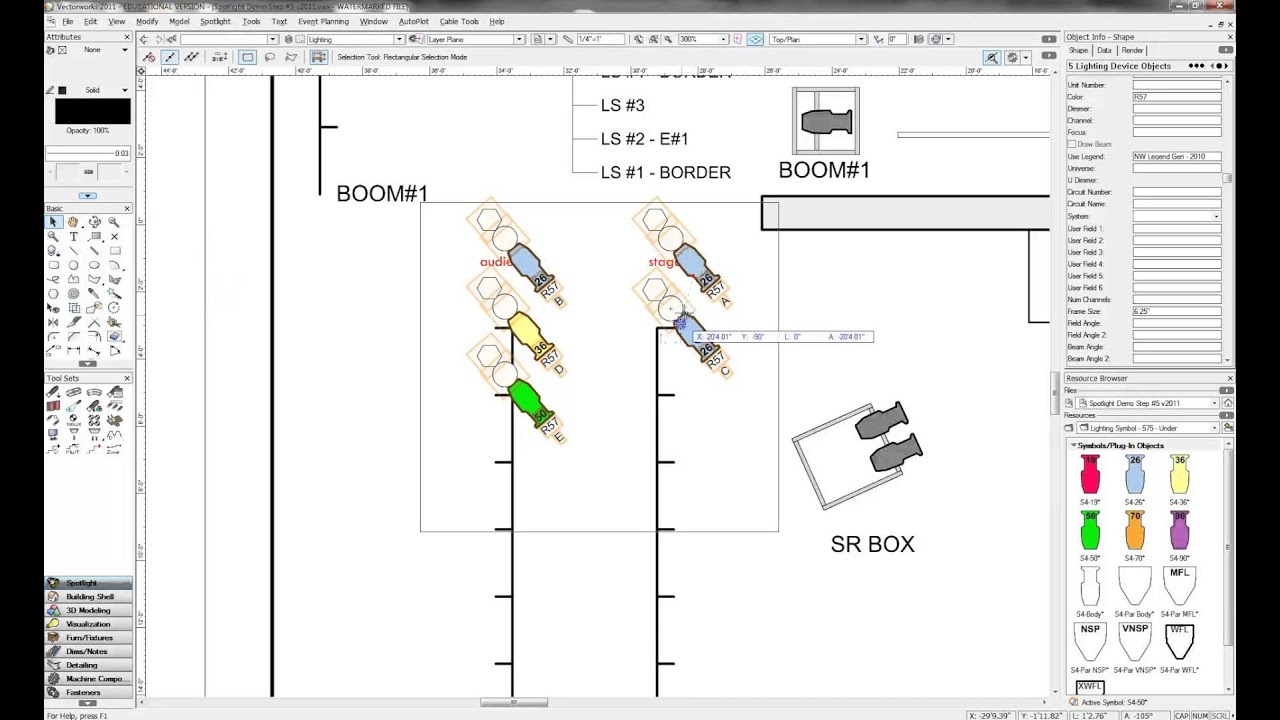
Task: Click the black fill color swatch
Action: 92,111
